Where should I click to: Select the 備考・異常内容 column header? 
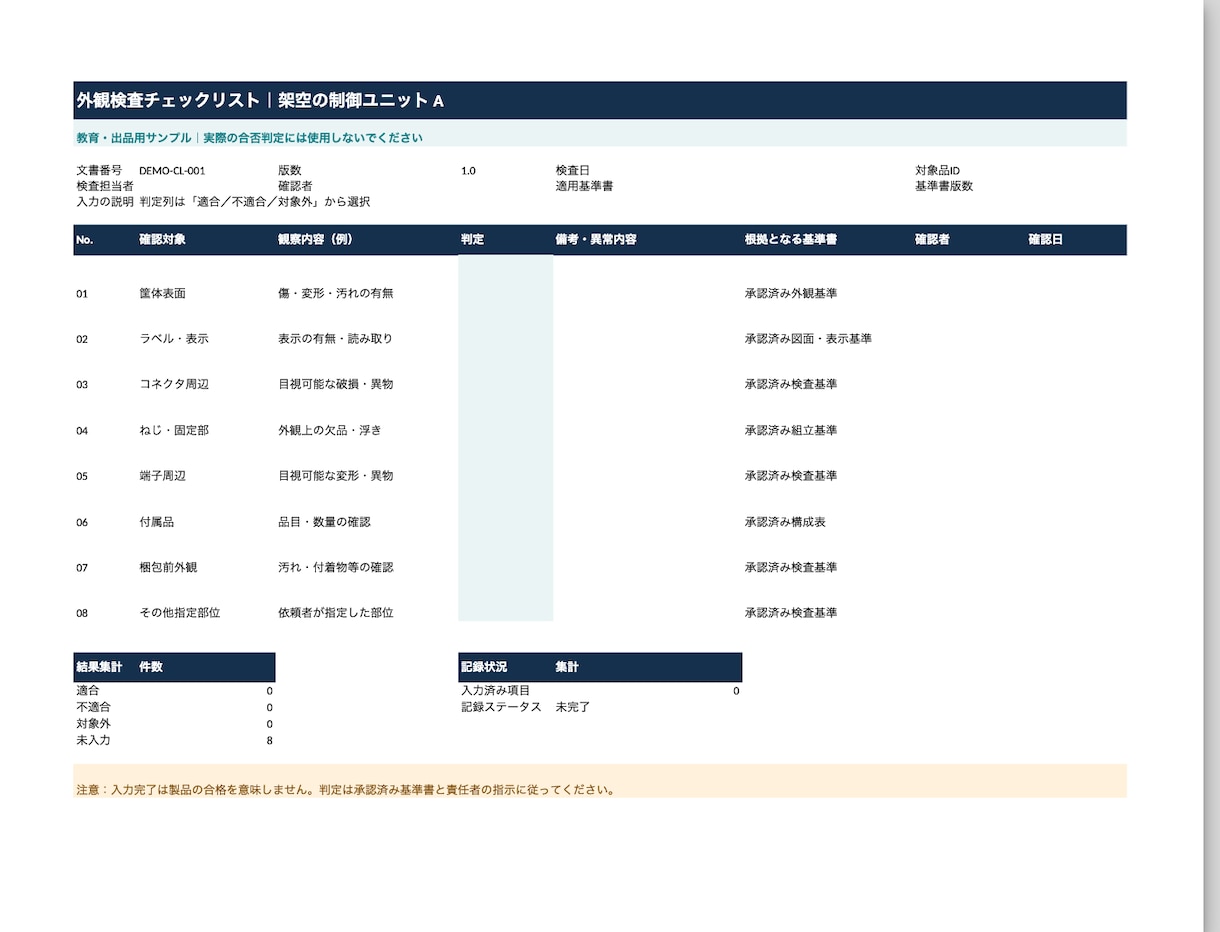point(596,240)
